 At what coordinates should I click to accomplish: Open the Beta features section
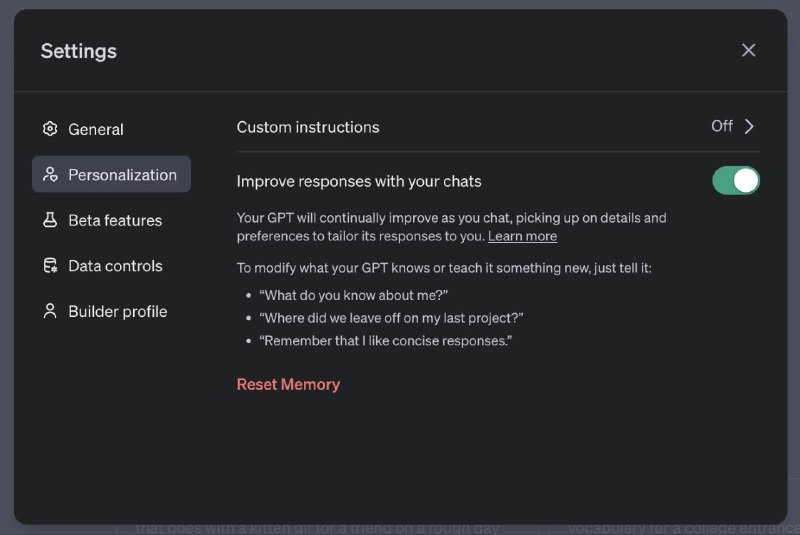tap(115, 220)
